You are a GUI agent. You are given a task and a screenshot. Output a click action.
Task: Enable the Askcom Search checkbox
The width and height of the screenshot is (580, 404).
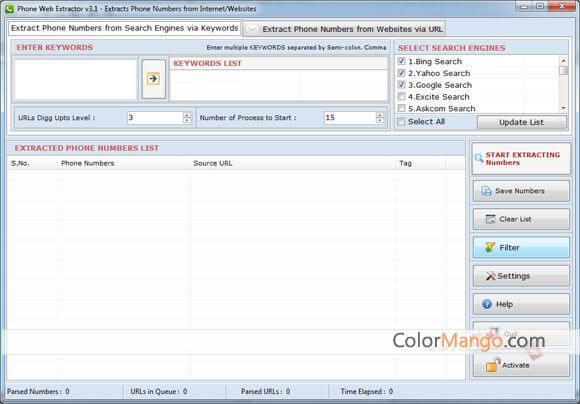[x=401, y=108]
